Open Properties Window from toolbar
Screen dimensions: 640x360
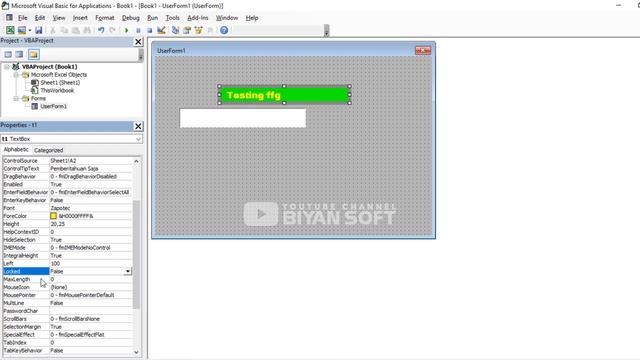coord(187,30)
